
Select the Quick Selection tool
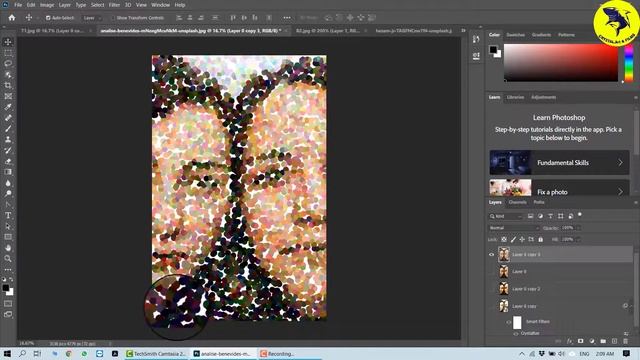click(x=8, y=75)
